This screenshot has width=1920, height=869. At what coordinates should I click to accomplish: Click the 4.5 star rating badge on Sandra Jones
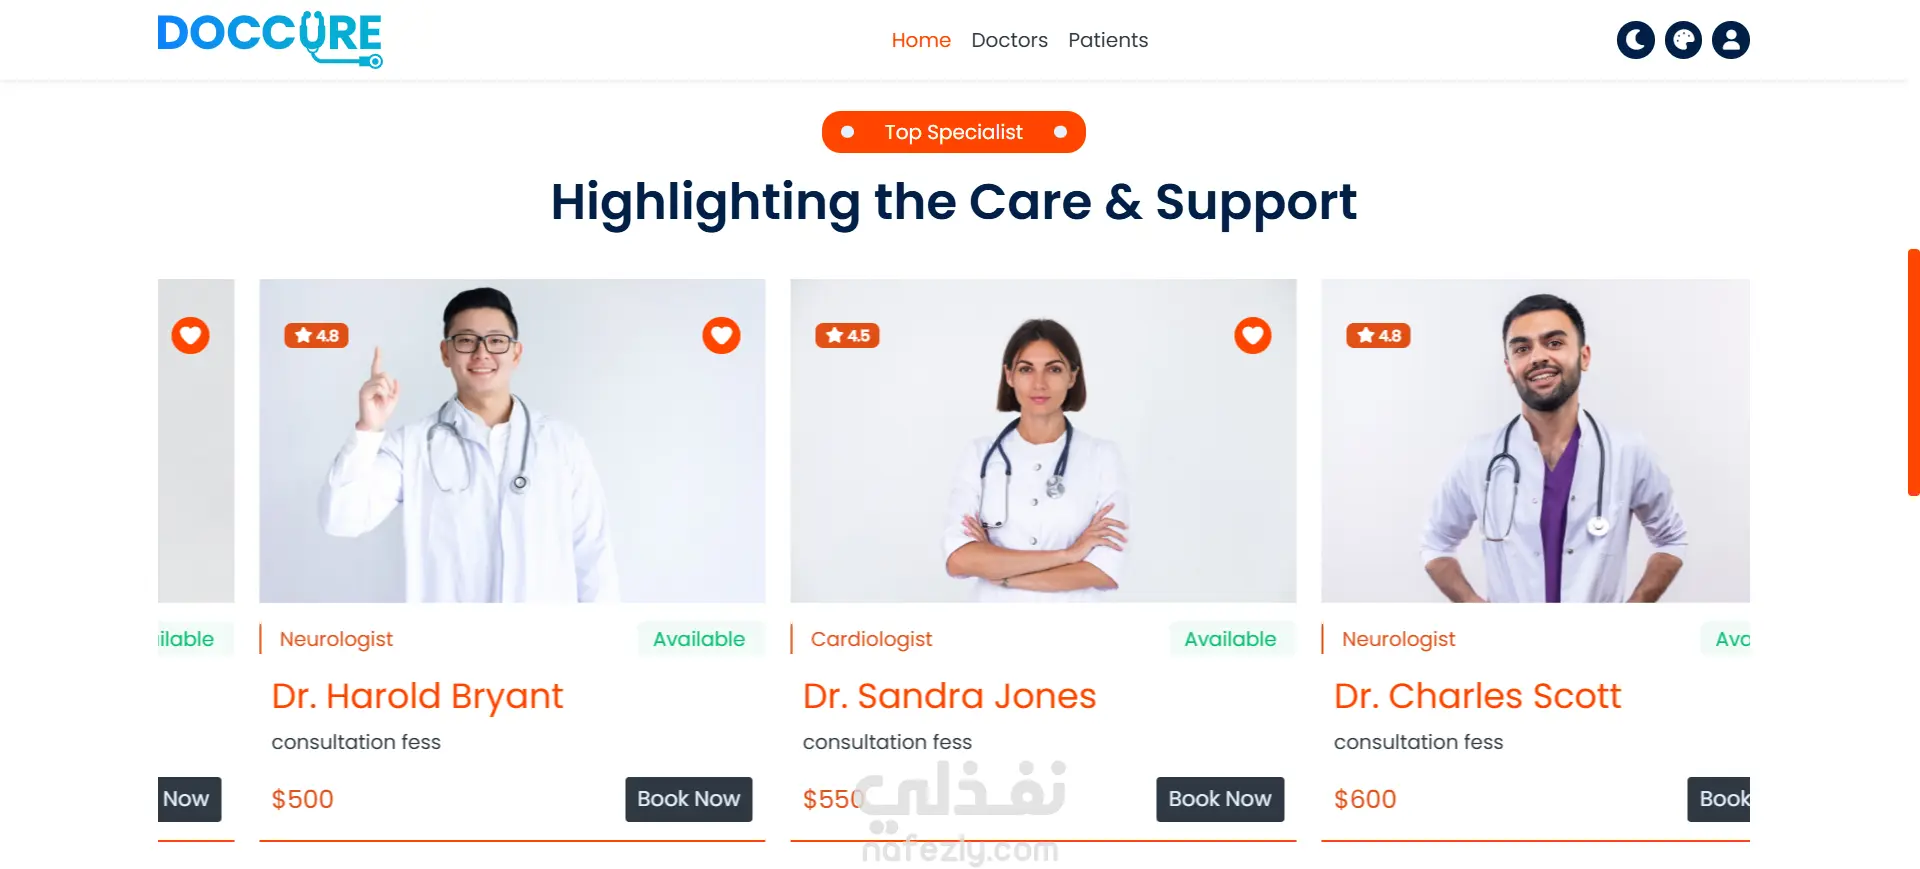pos(848,336)
